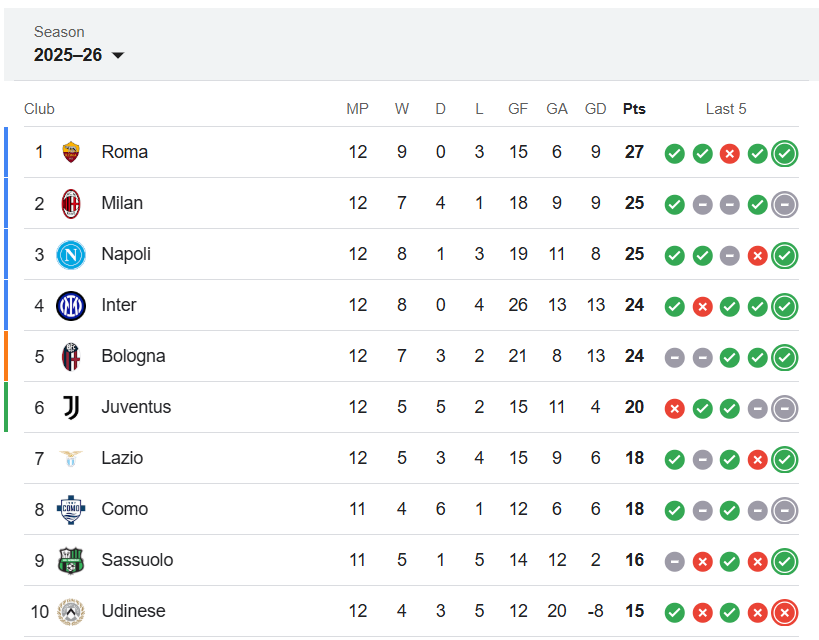Click the Roma club crest

pos(71,152)
